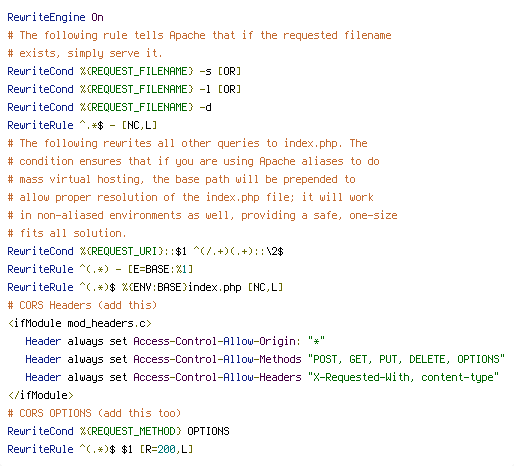Click the closing /ifModule tag
The height and width of the screenshot is (466, 514).
[x=41, y=395]
